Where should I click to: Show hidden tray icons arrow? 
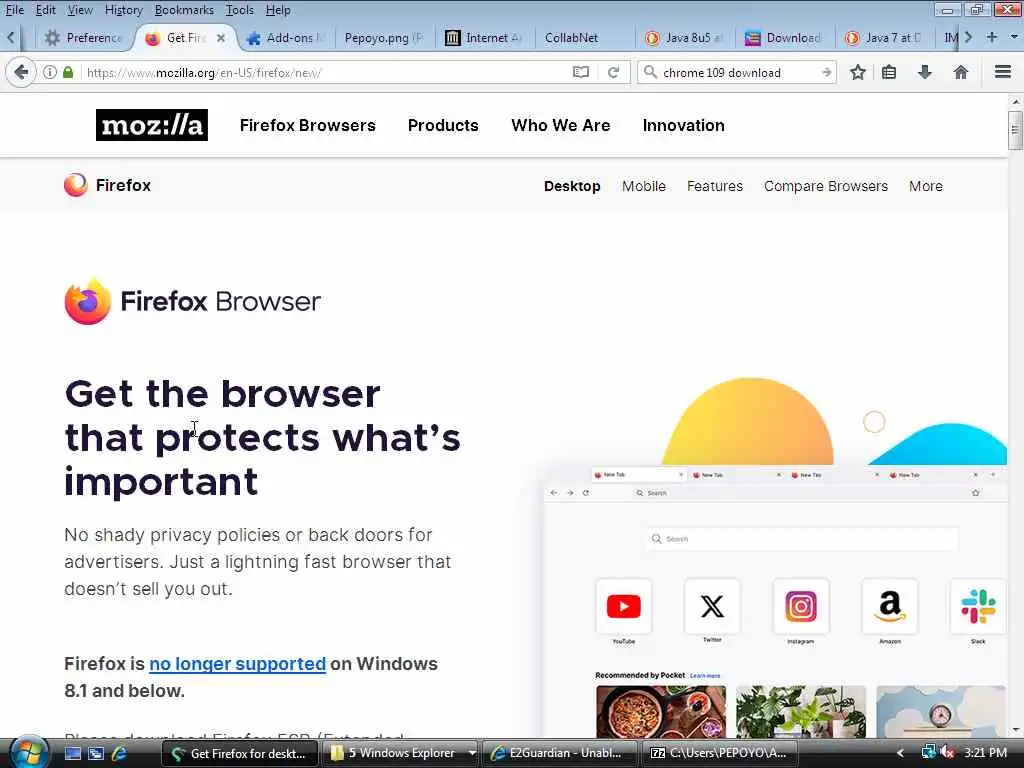pyautogui.click(x=901, y=753)
